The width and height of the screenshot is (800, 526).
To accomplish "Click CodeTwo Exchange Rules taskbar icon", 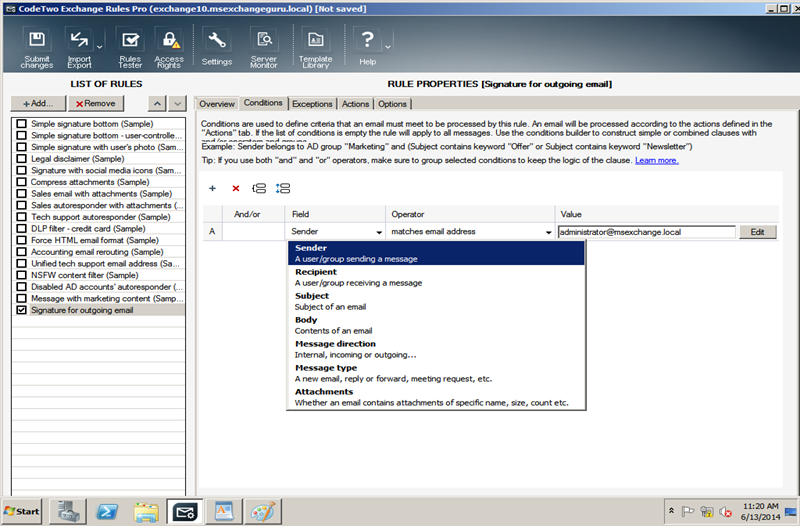I will click(185, 511).
